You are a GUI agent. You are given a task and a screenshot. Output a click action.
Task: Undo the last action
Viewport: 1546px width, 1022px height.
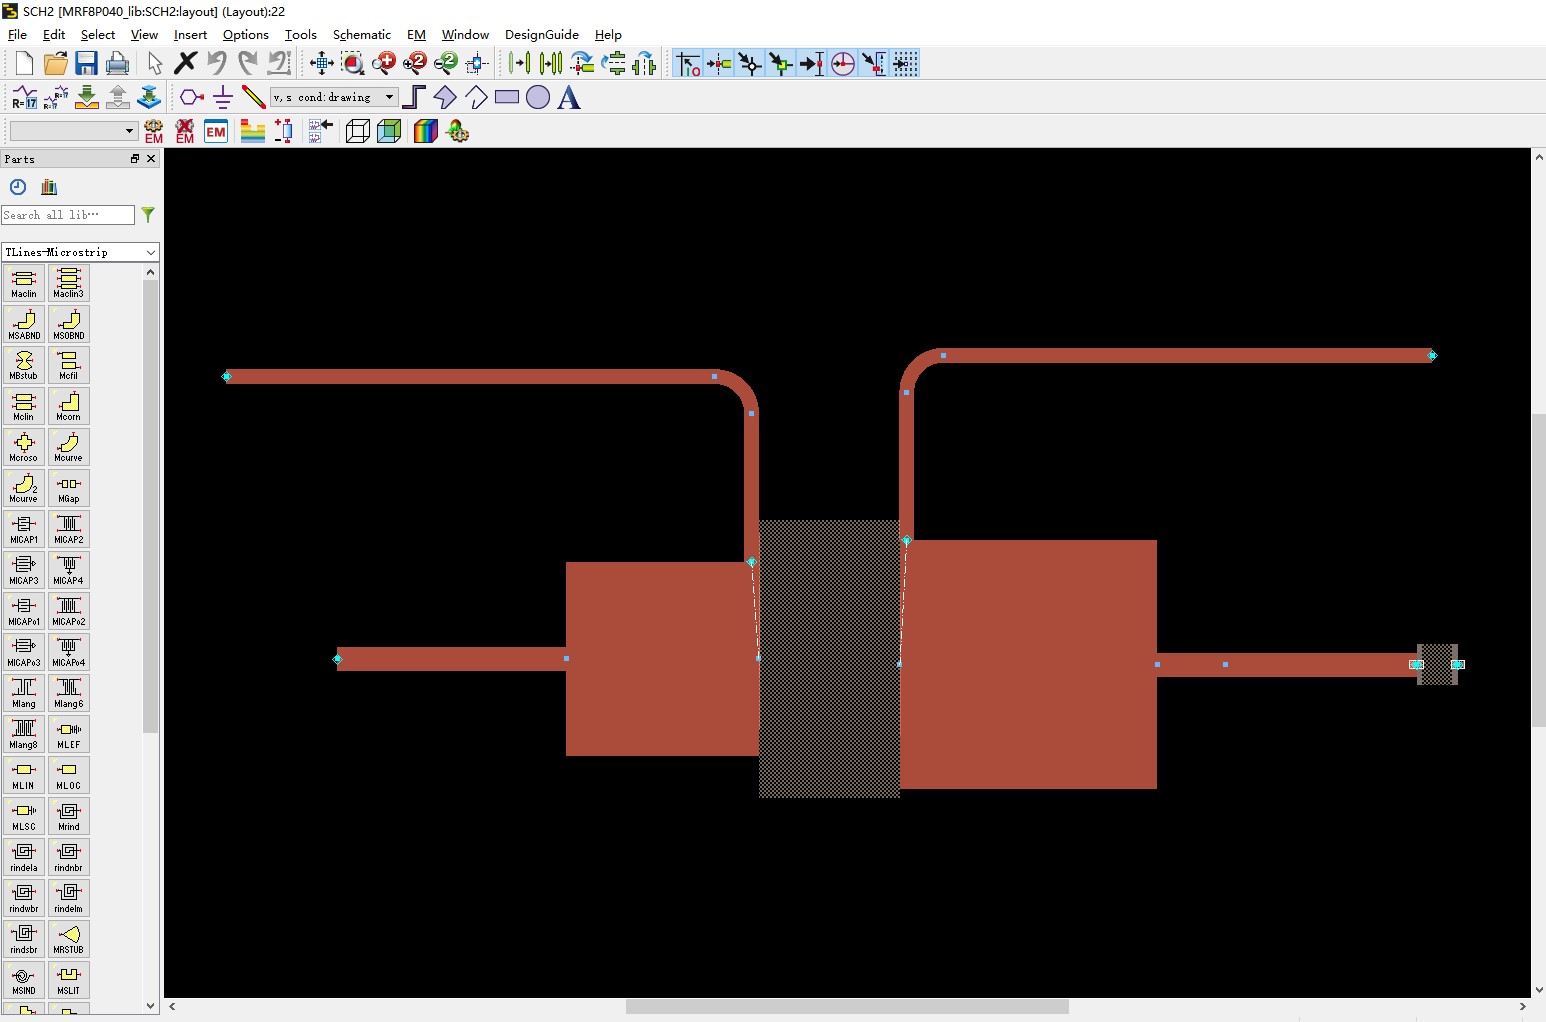click(216, 63)
